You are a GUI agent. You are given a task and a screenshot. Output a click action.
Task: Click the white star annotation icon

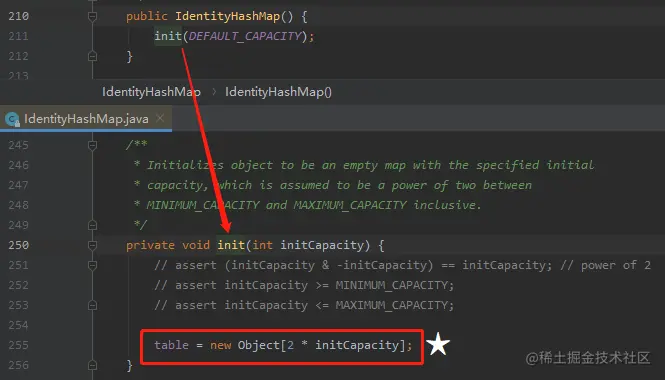(438, 344)
